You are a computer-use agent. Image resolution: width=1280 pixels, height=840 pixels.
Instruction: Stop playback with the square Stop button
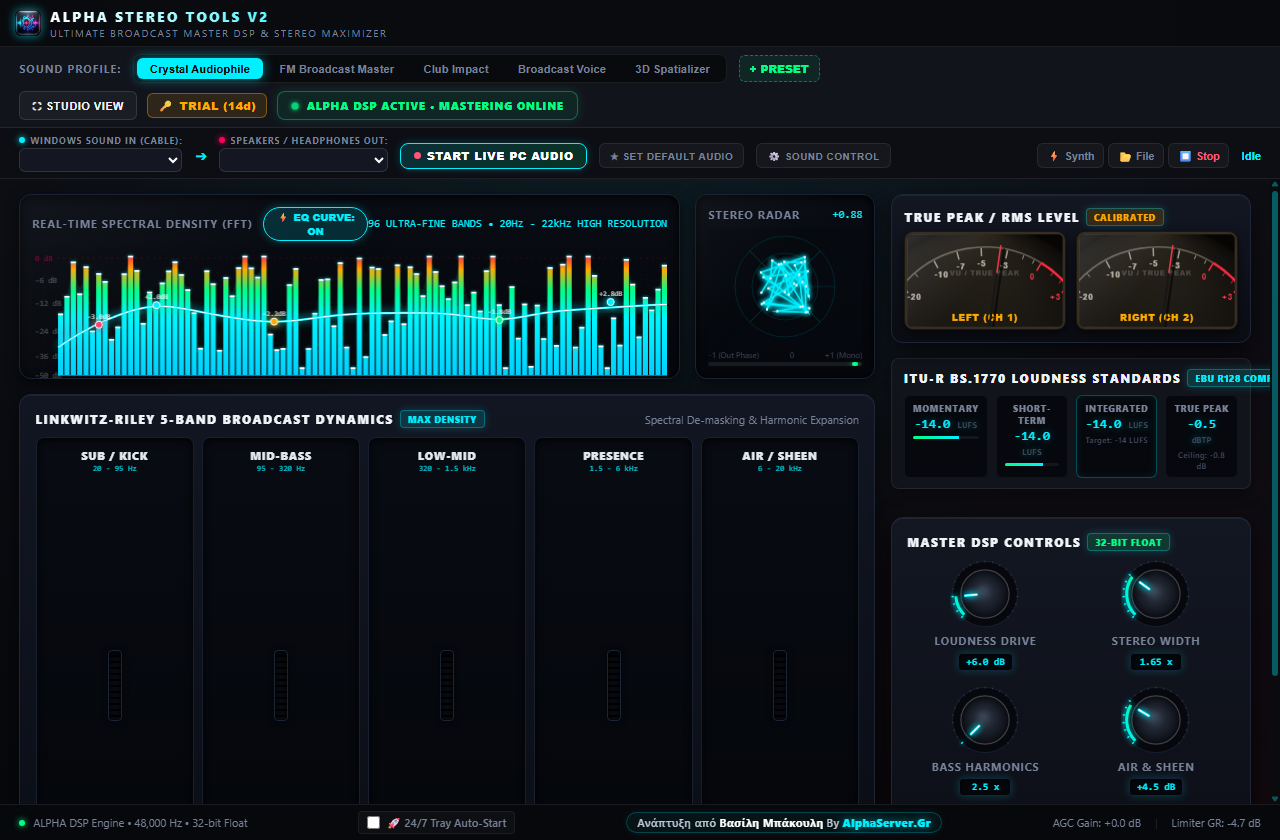[1198, 156]
